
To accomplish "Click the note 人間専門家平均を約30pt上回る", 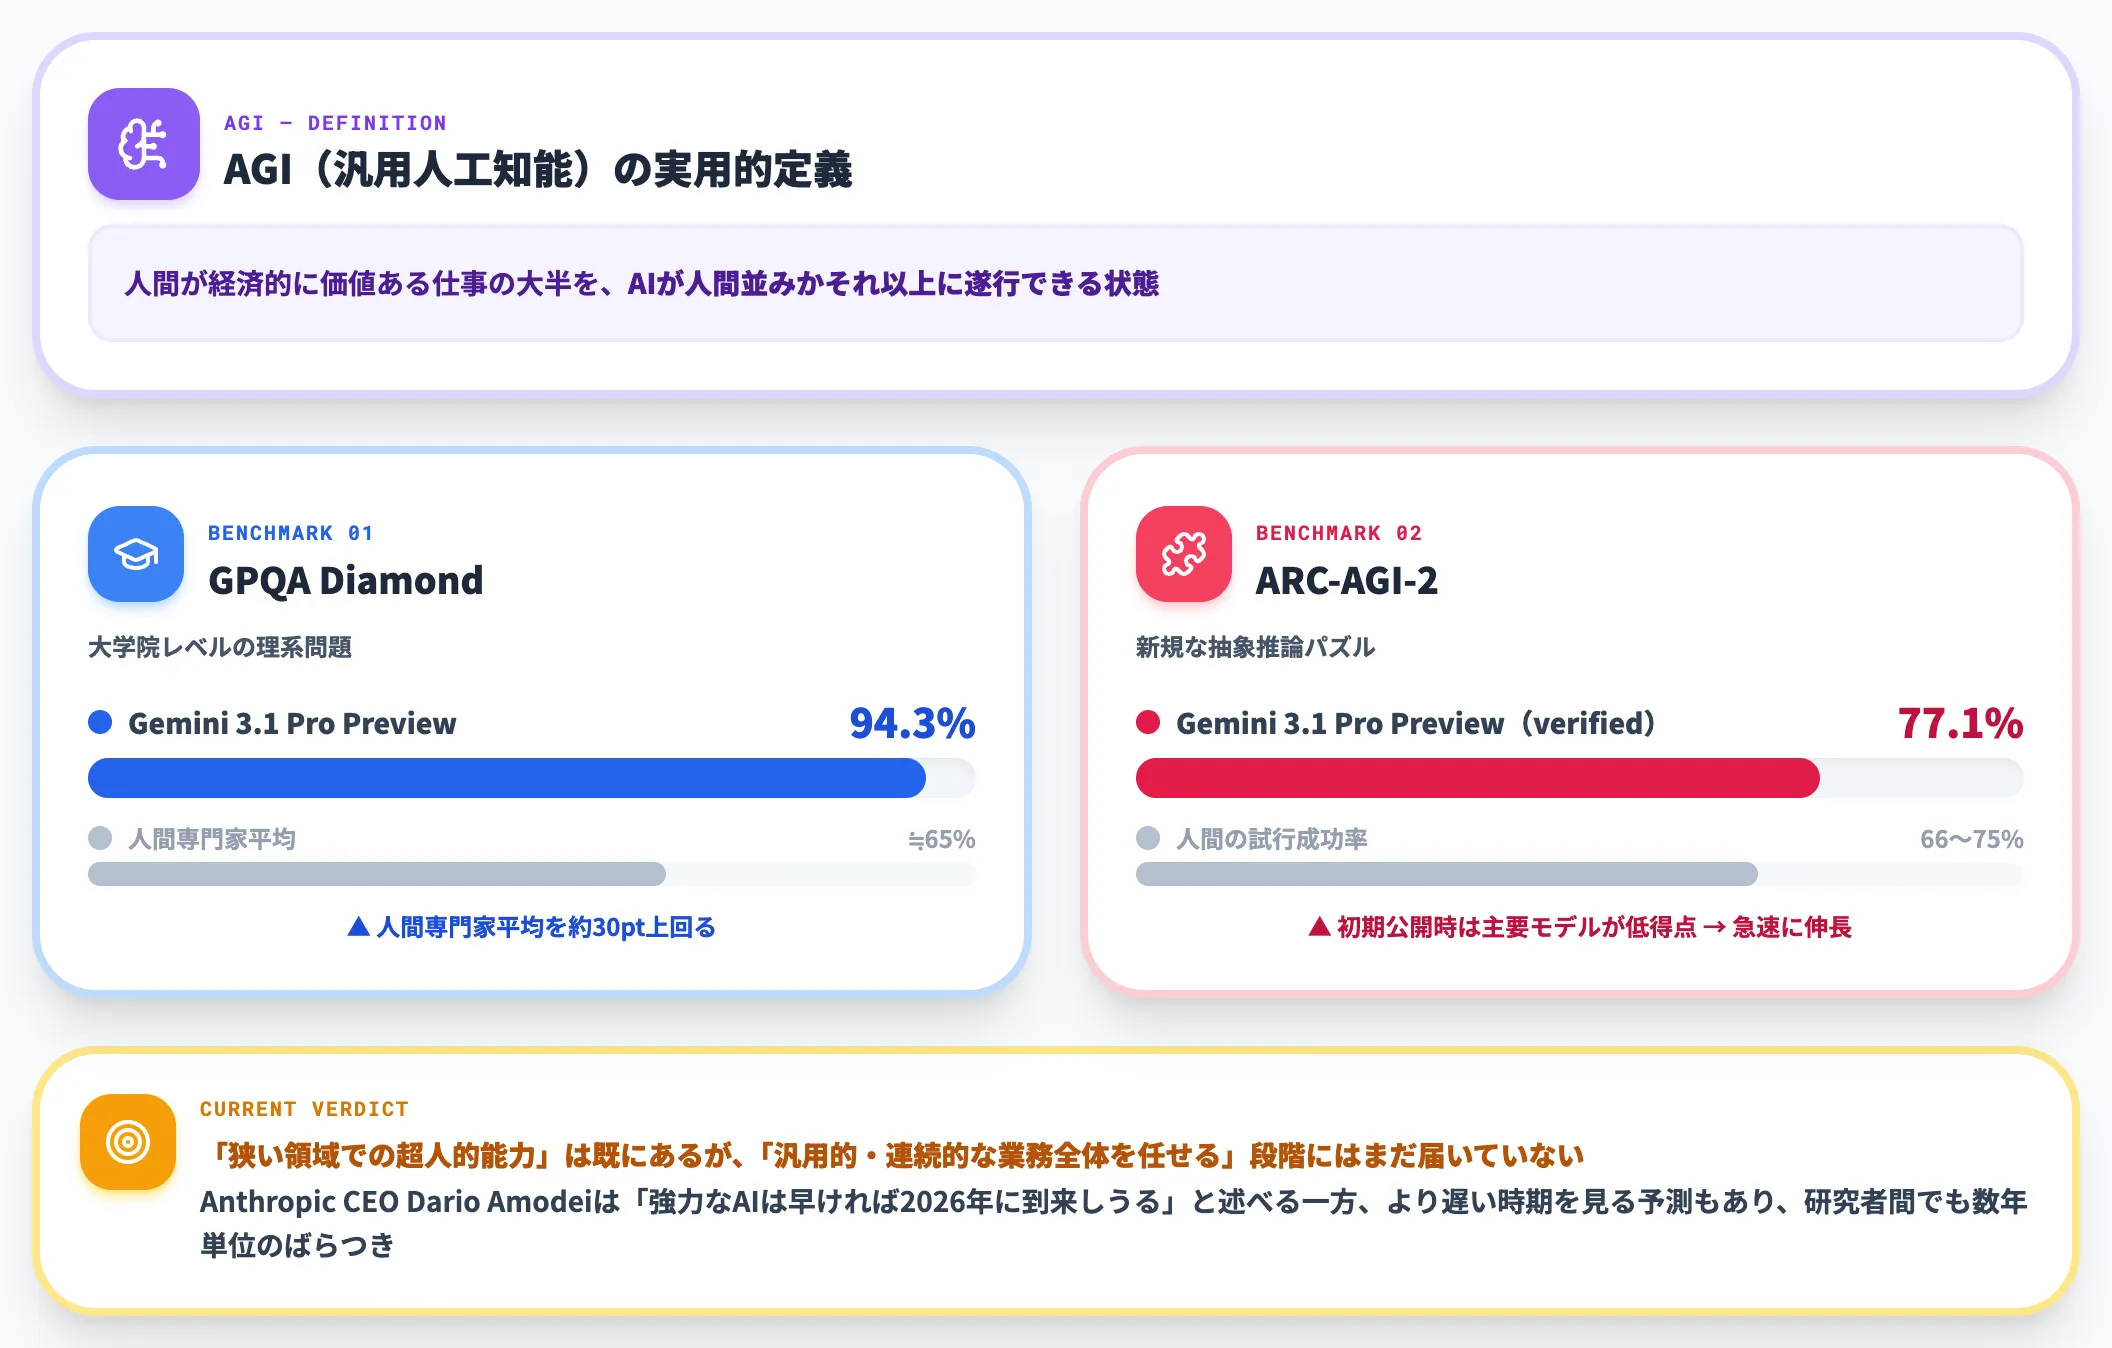I will (x=532, y=927).
